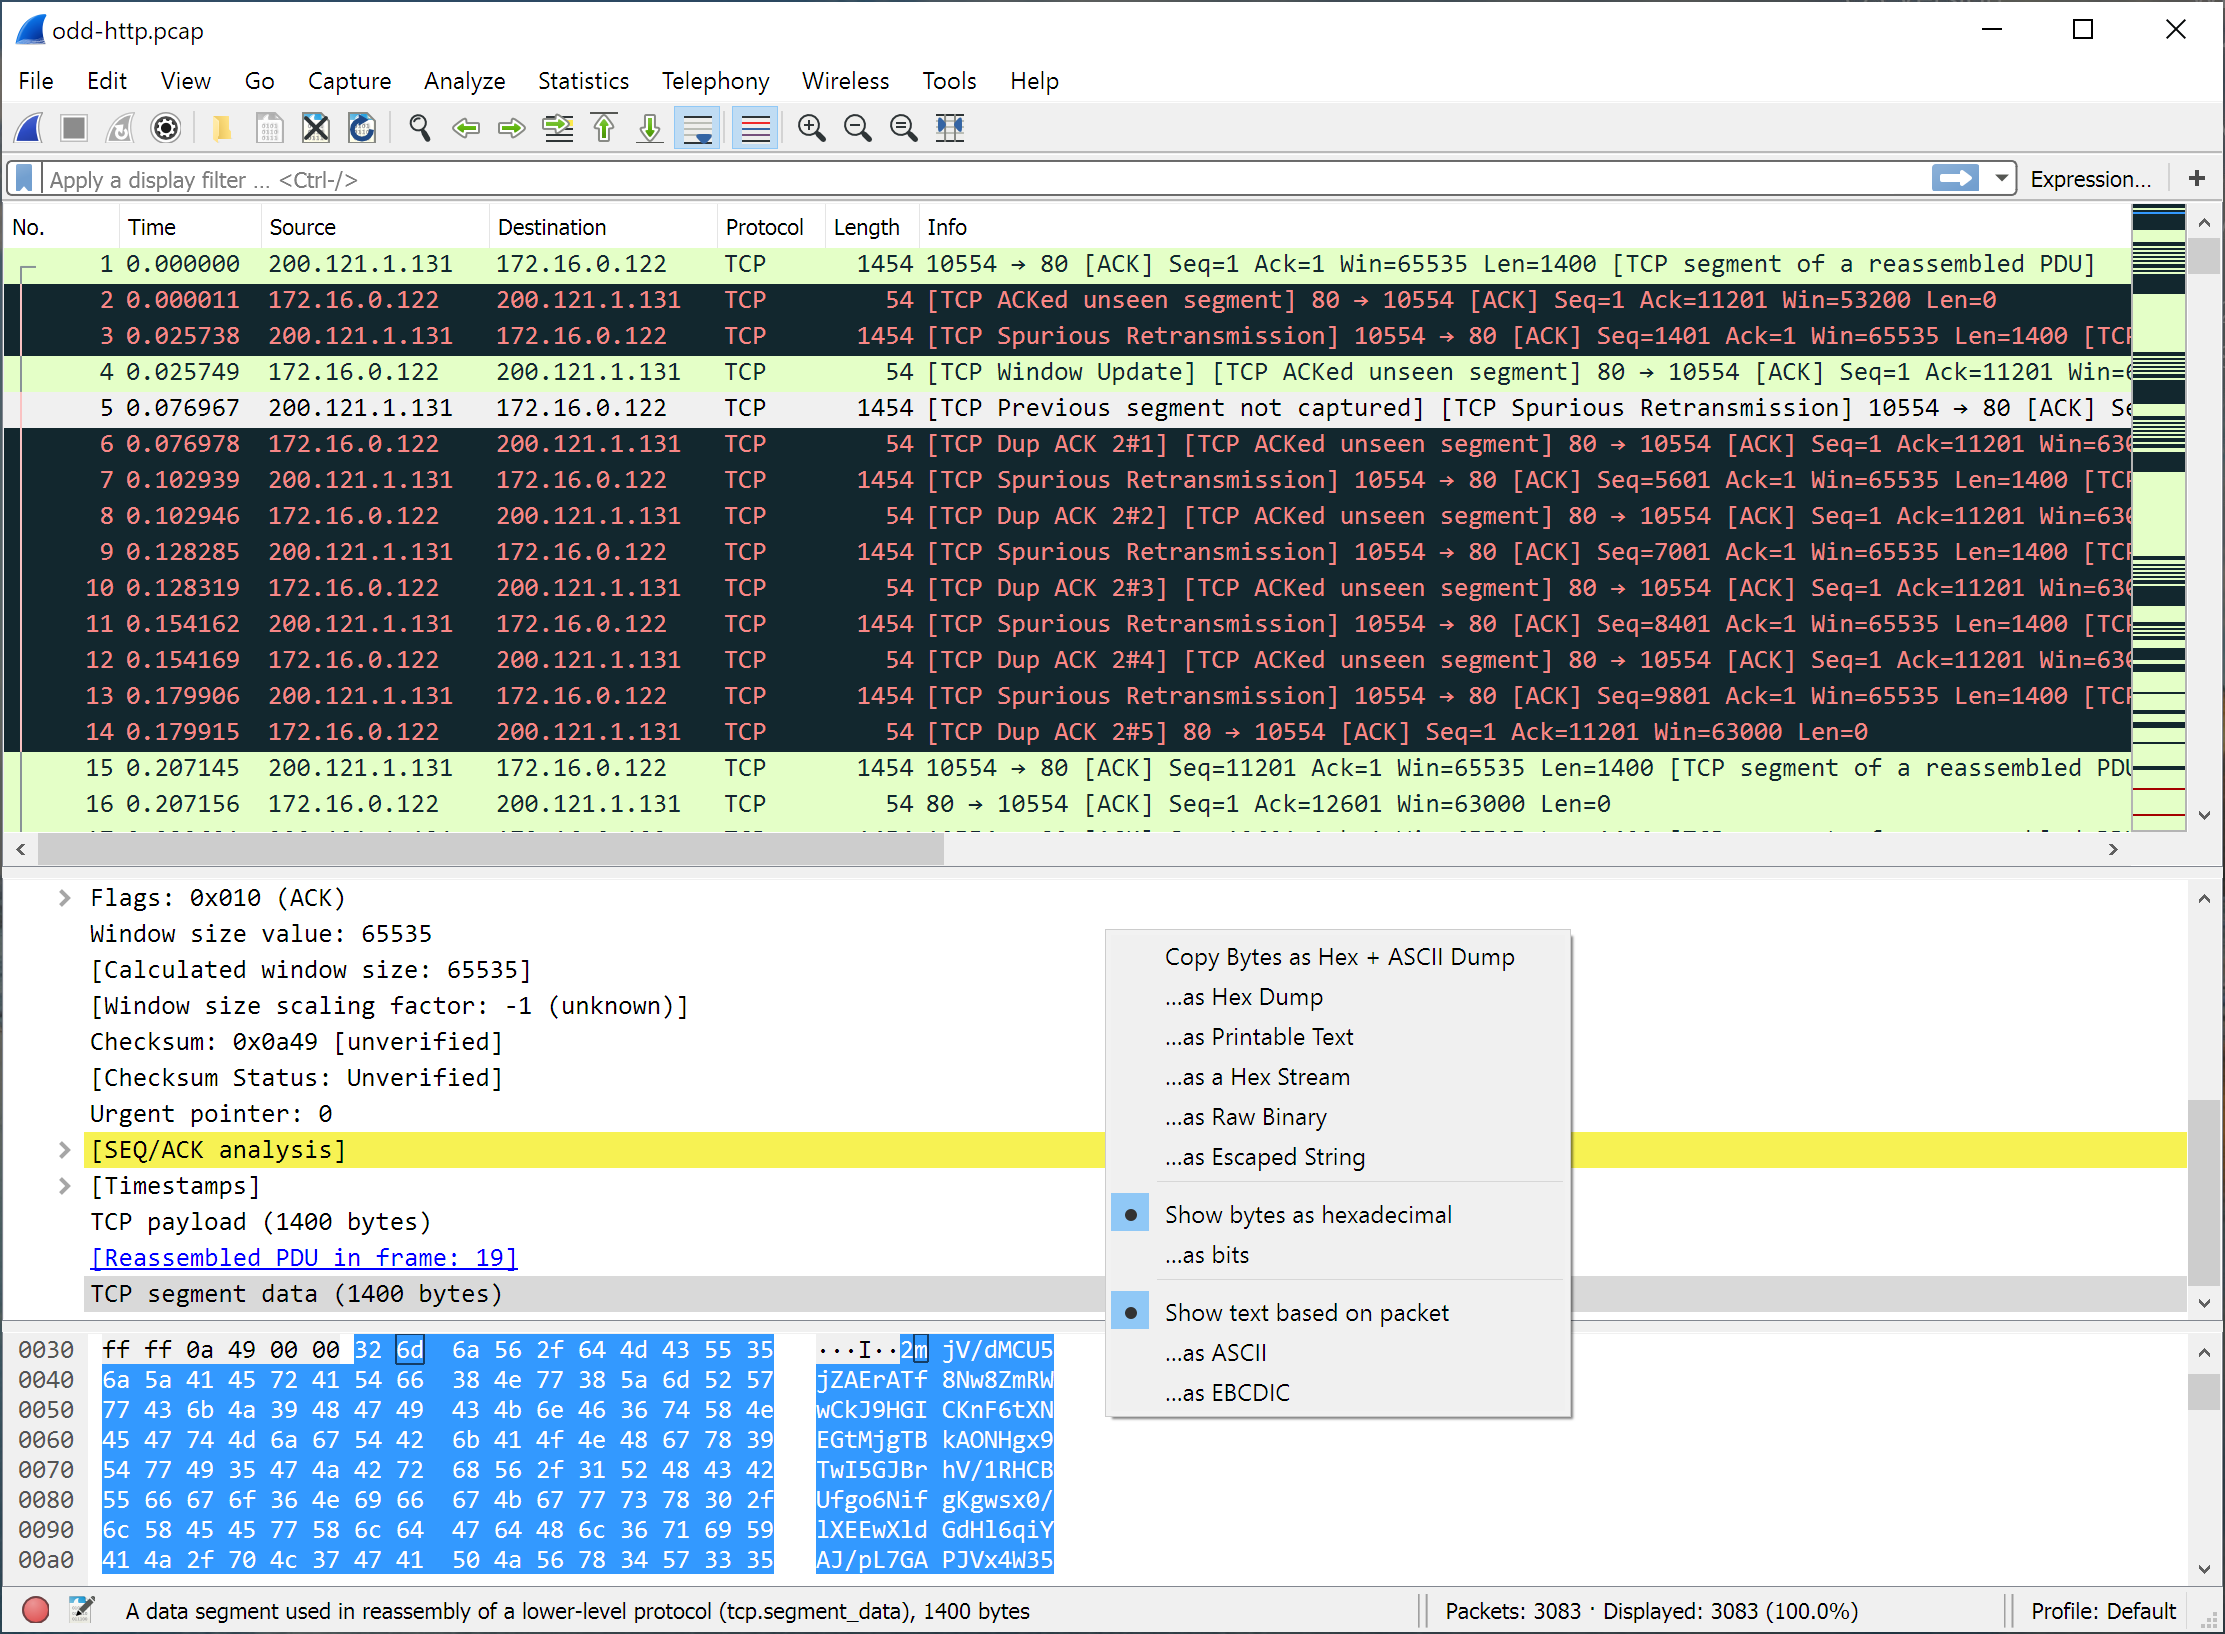Switch text display to EBCDIC
Screen dimensions: 2225x1634
click(x=1228, y=1392)
